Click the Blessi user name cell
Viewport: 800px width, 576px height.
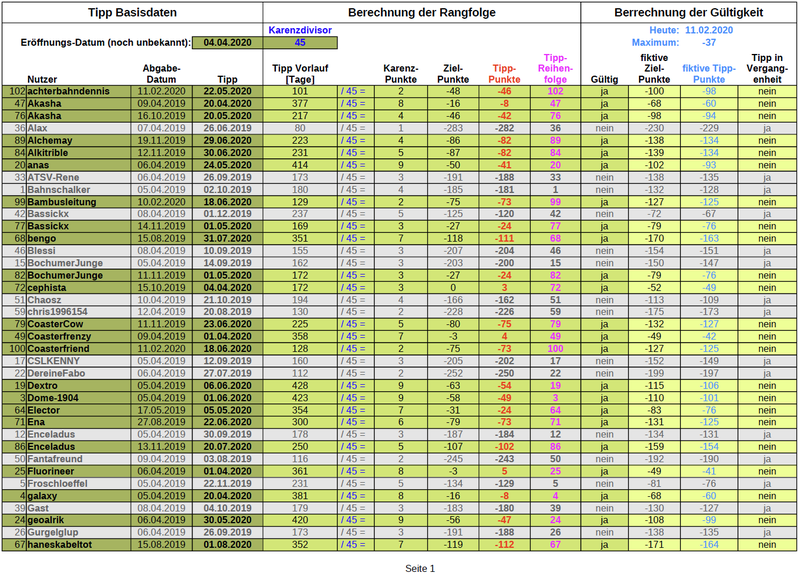tap(79, 251)
